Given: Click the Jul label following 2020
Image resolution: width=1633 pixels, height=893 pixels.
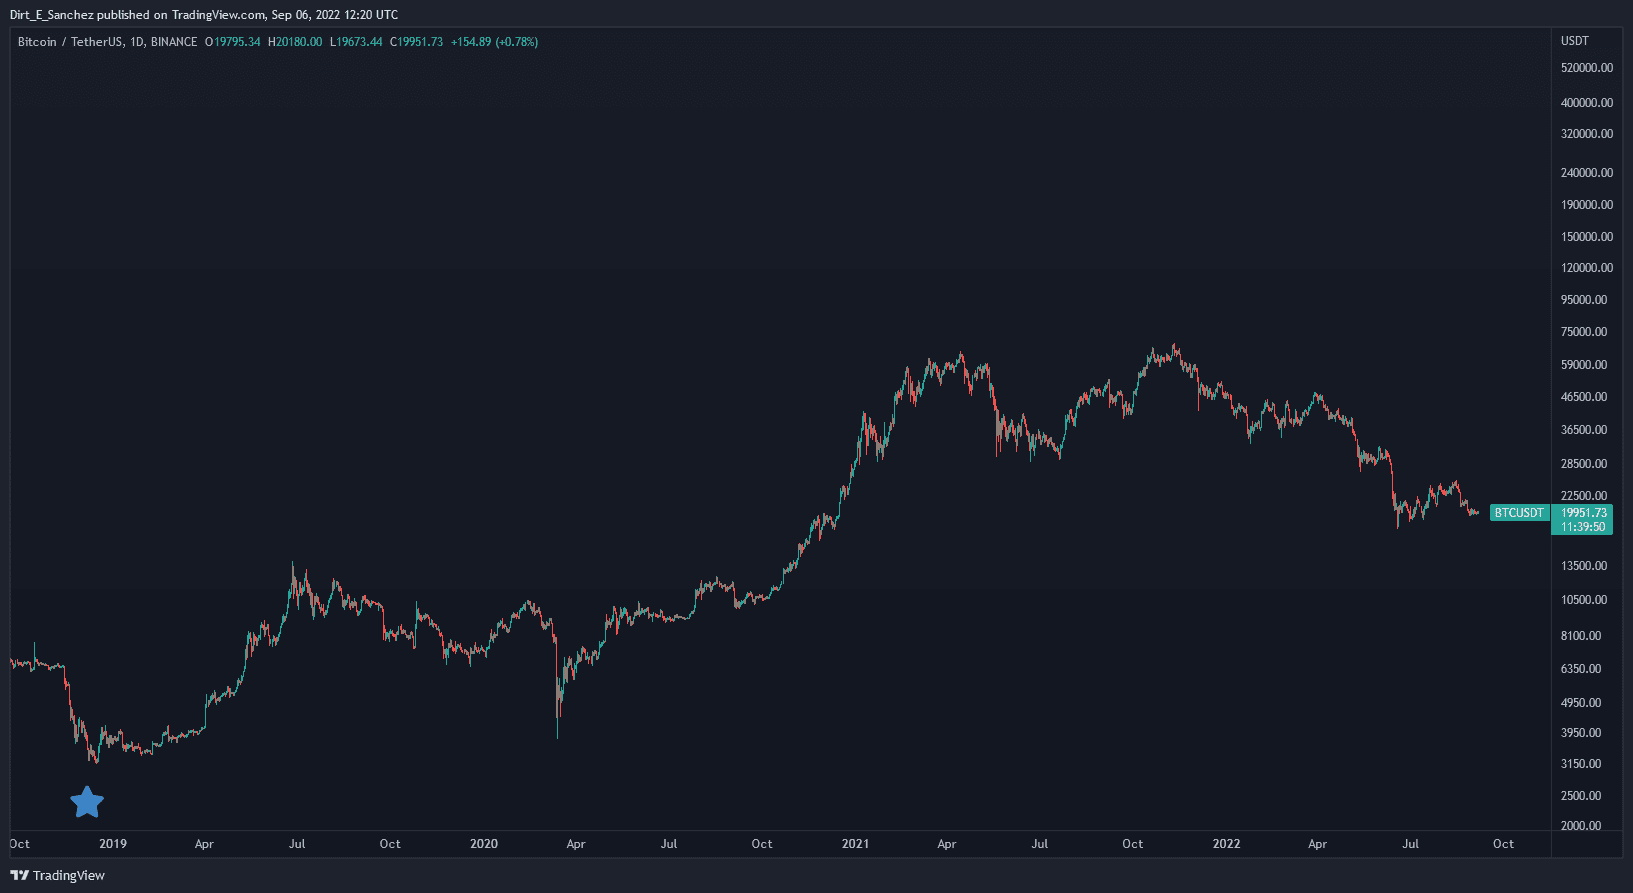Looking at the screenshot, I should tap(669, 844).
